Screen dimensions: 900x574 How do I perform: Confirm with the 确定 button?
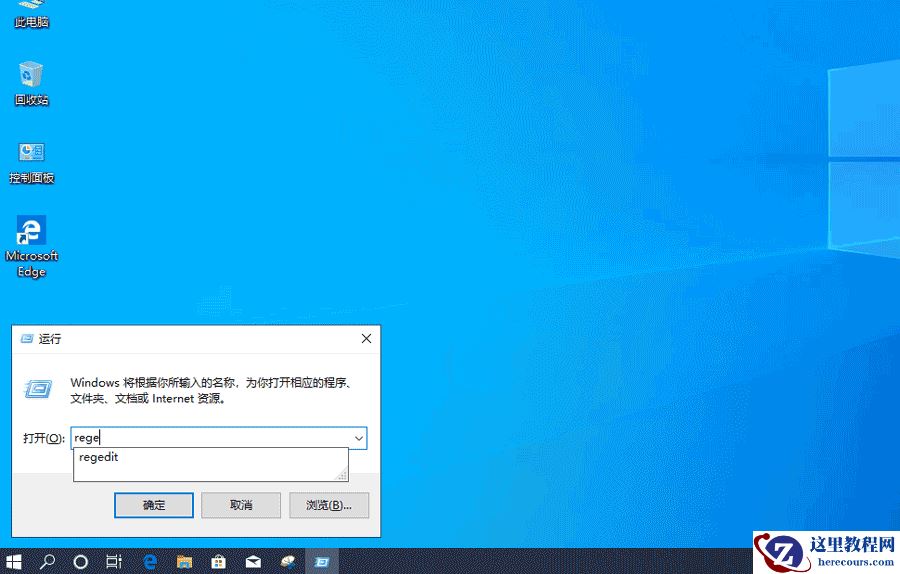pos(154,505)
